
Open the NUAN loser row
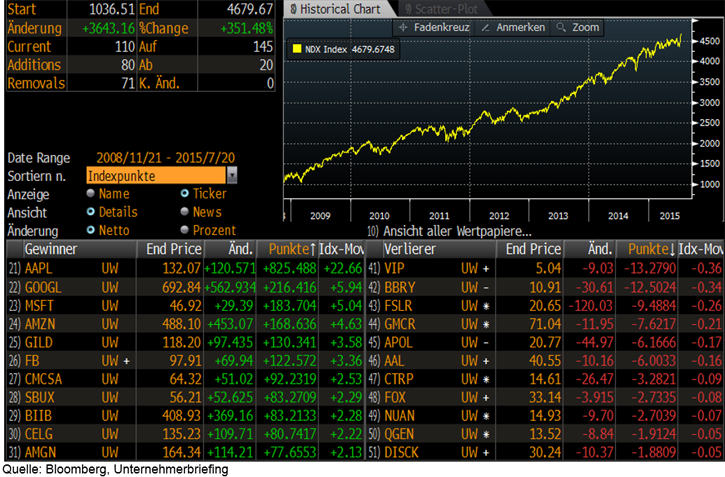point(545,416)
